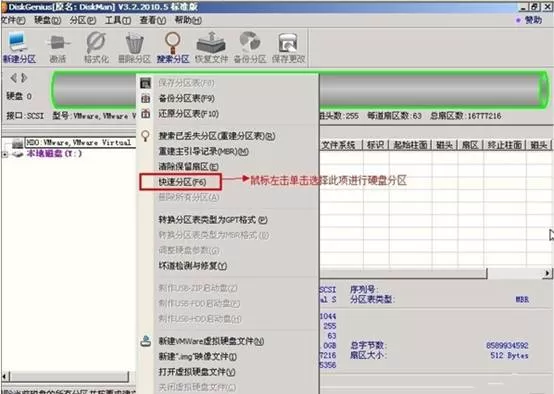
Task: Click the 8589934592 total bytes value
Action: coord(507,345)
